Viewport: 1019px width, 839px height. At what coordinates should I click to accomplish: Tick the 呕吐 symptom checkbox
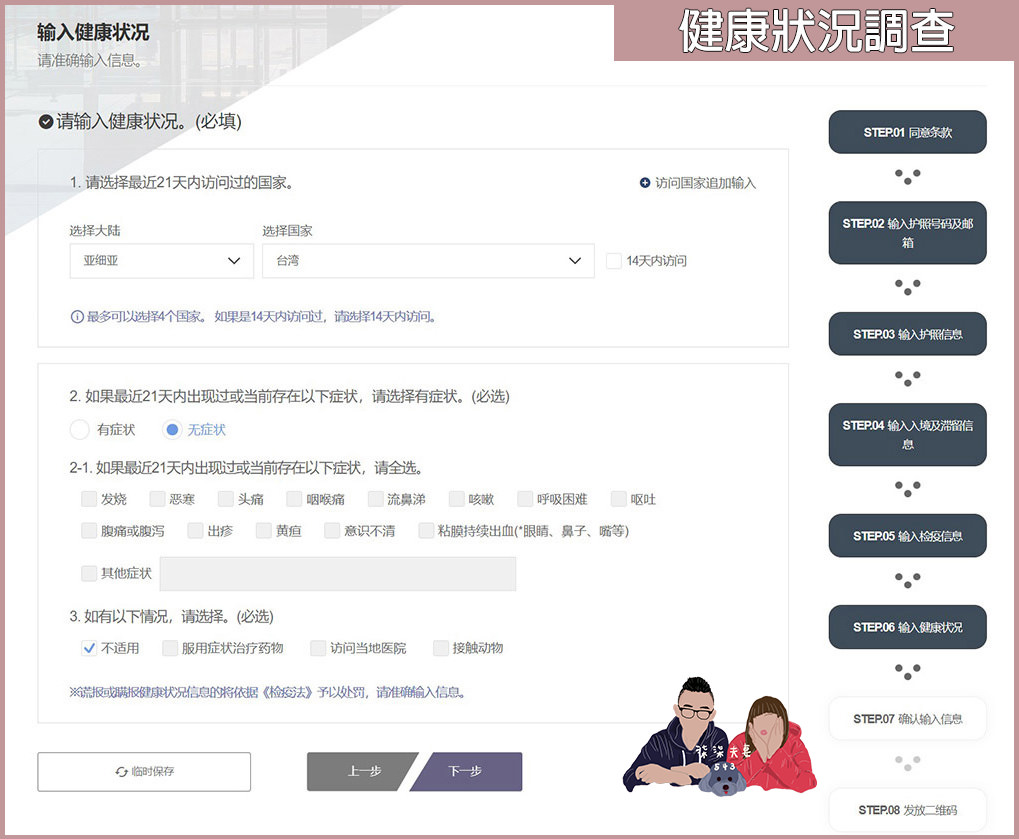619,499
